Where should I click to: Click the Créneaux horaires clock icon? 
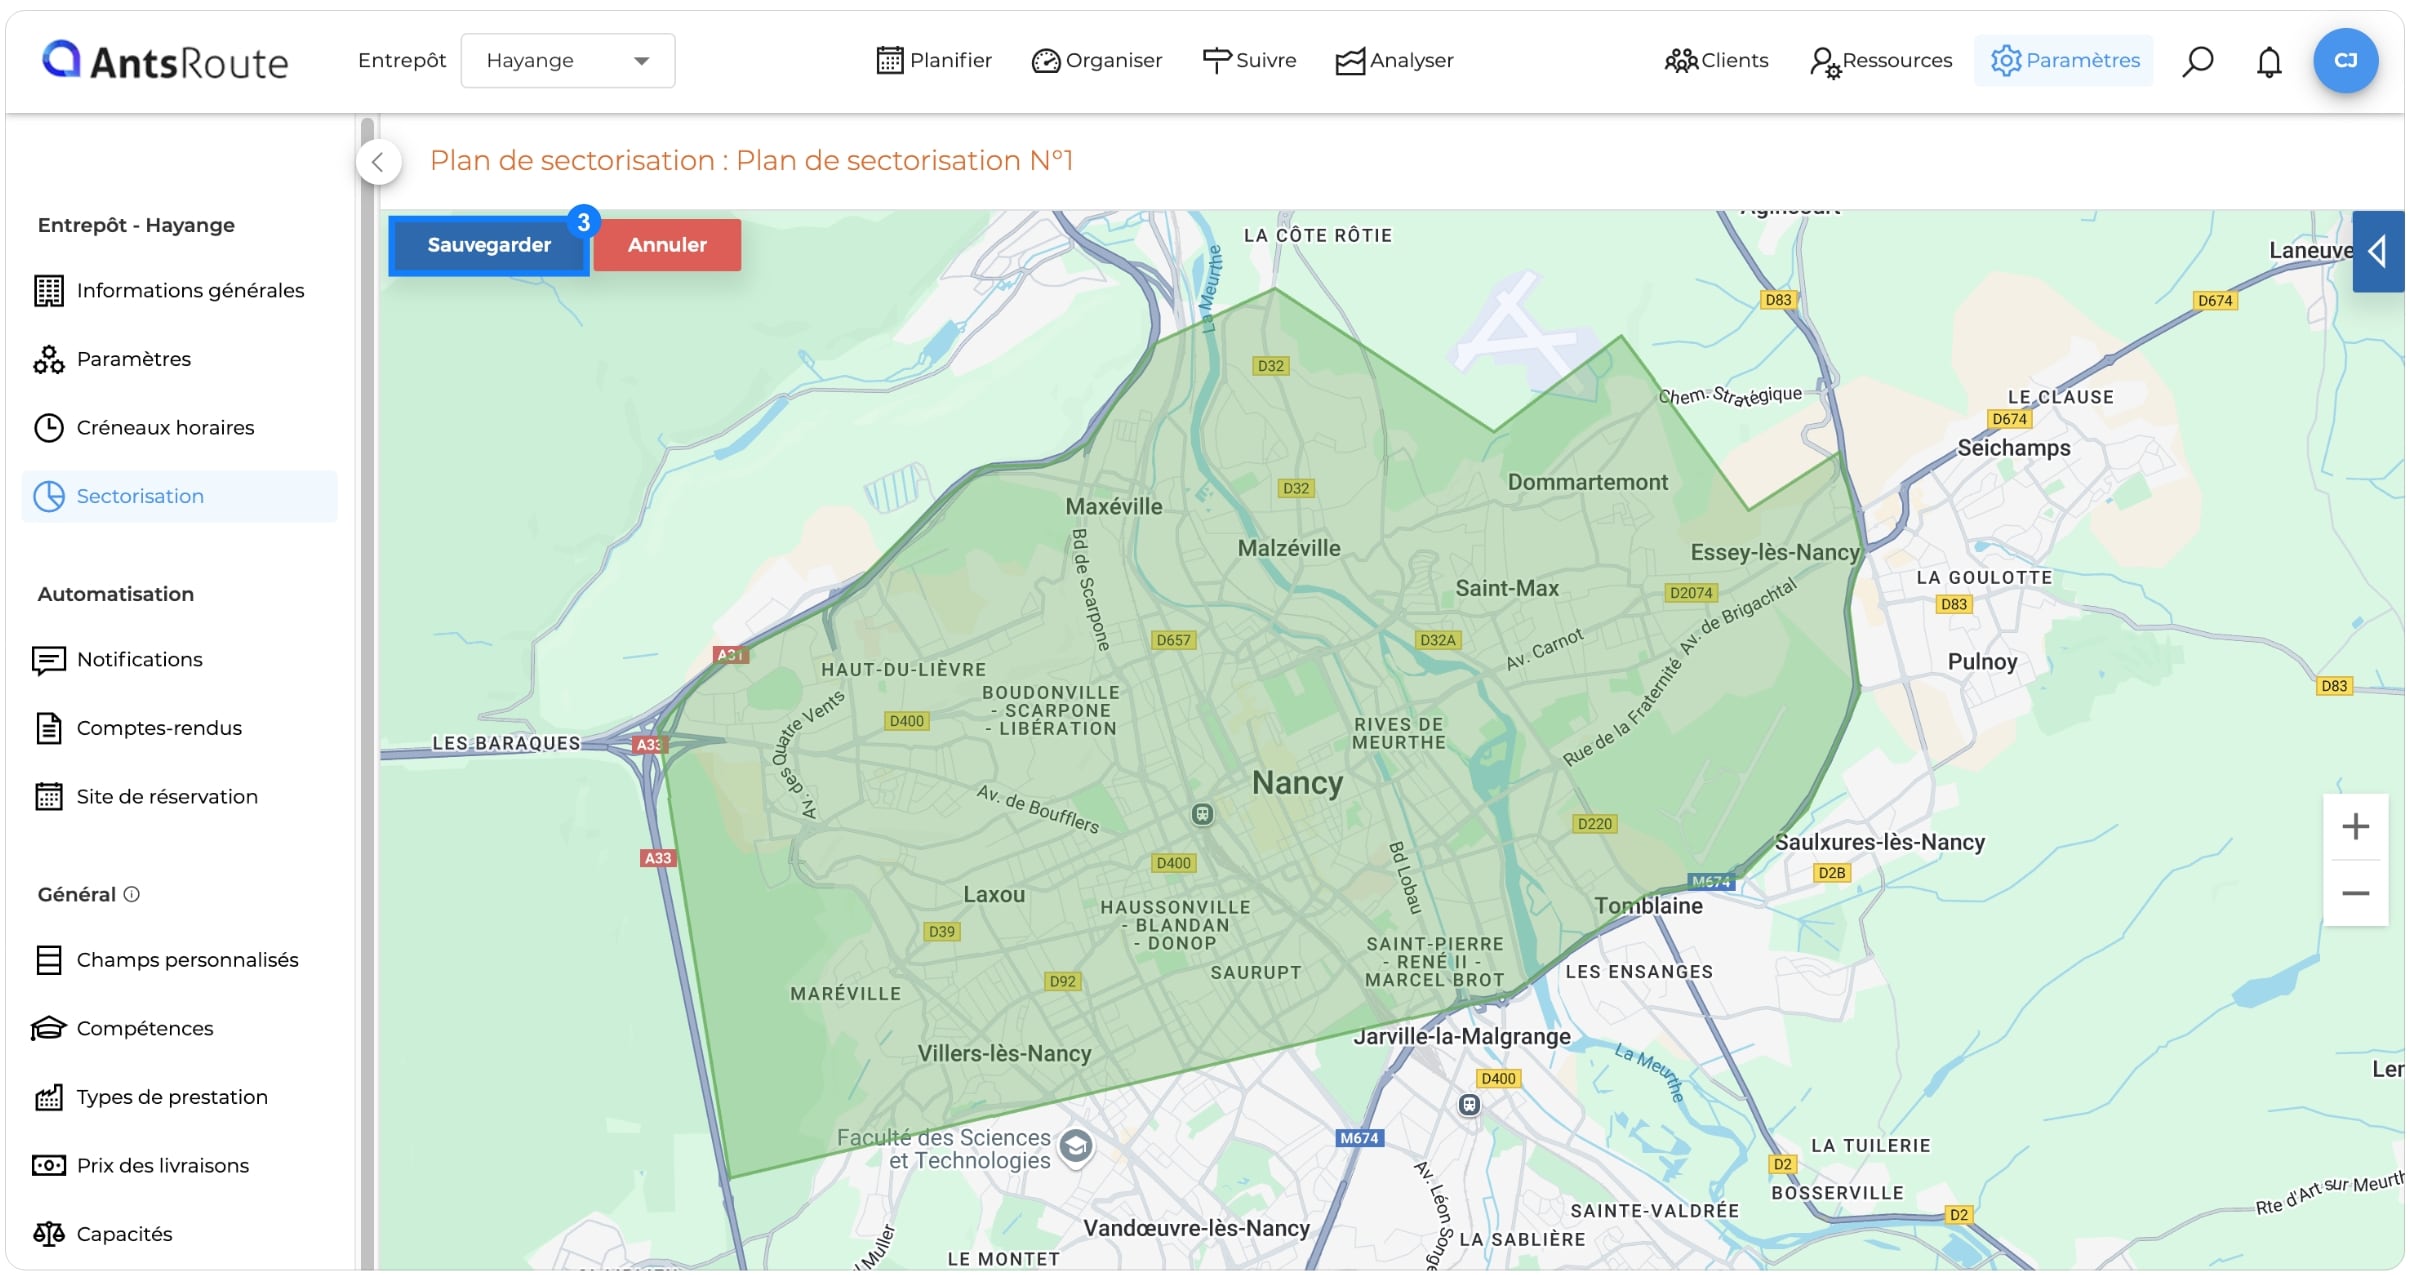48,428
